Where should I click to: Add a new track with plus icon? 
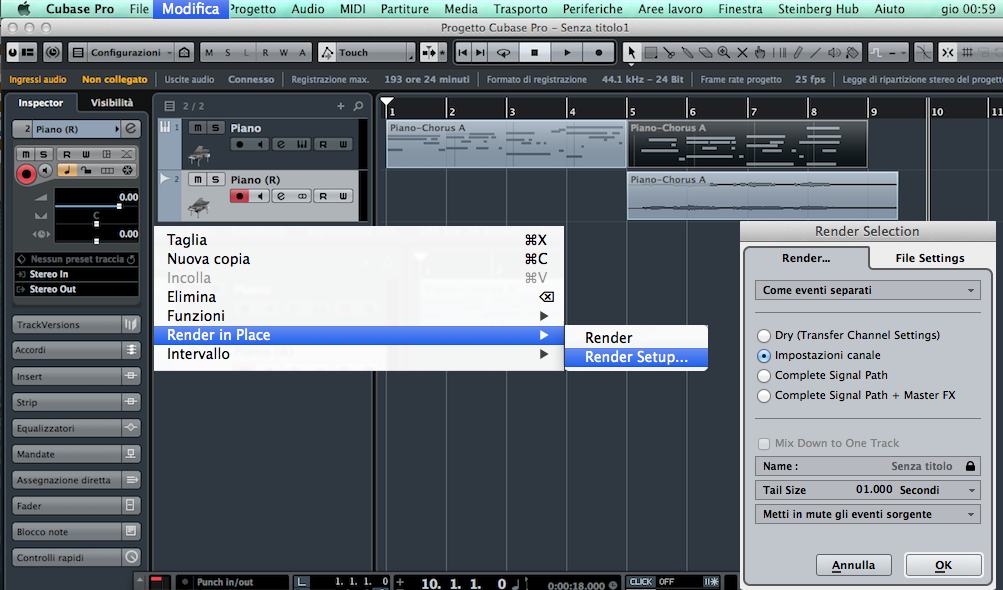pyautogui.click(x=341, y=106)
